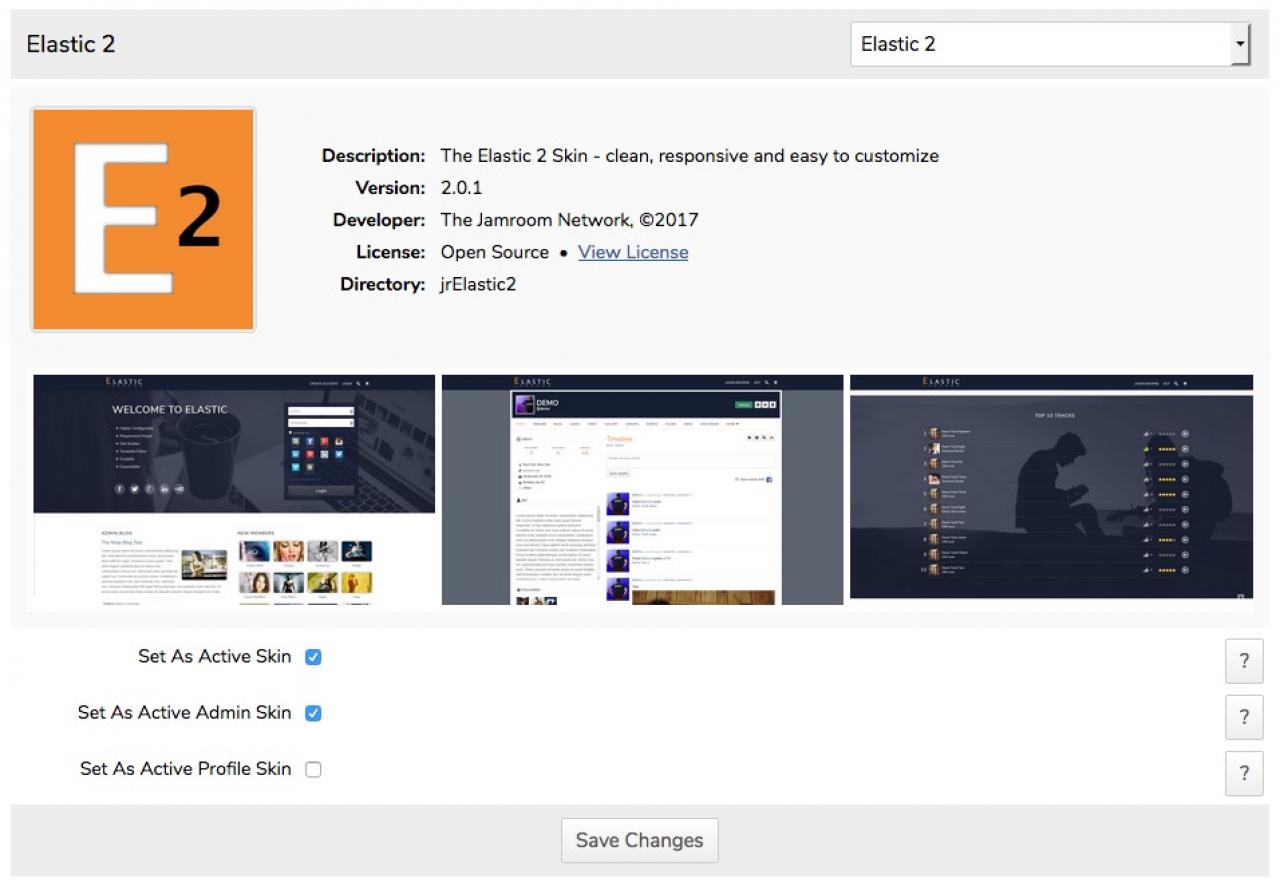Click the developer text "The Jamroom Network, ©2017"
1280x886 pixels.
570,220
